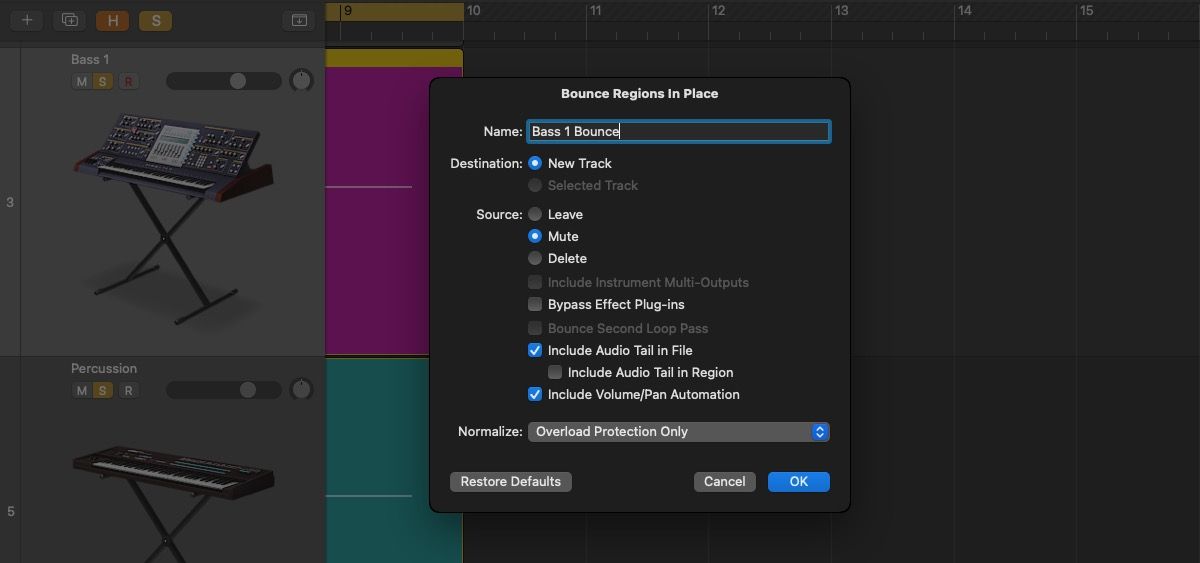
Task: Click the duplicate track icon
Action: pos(70,20)
